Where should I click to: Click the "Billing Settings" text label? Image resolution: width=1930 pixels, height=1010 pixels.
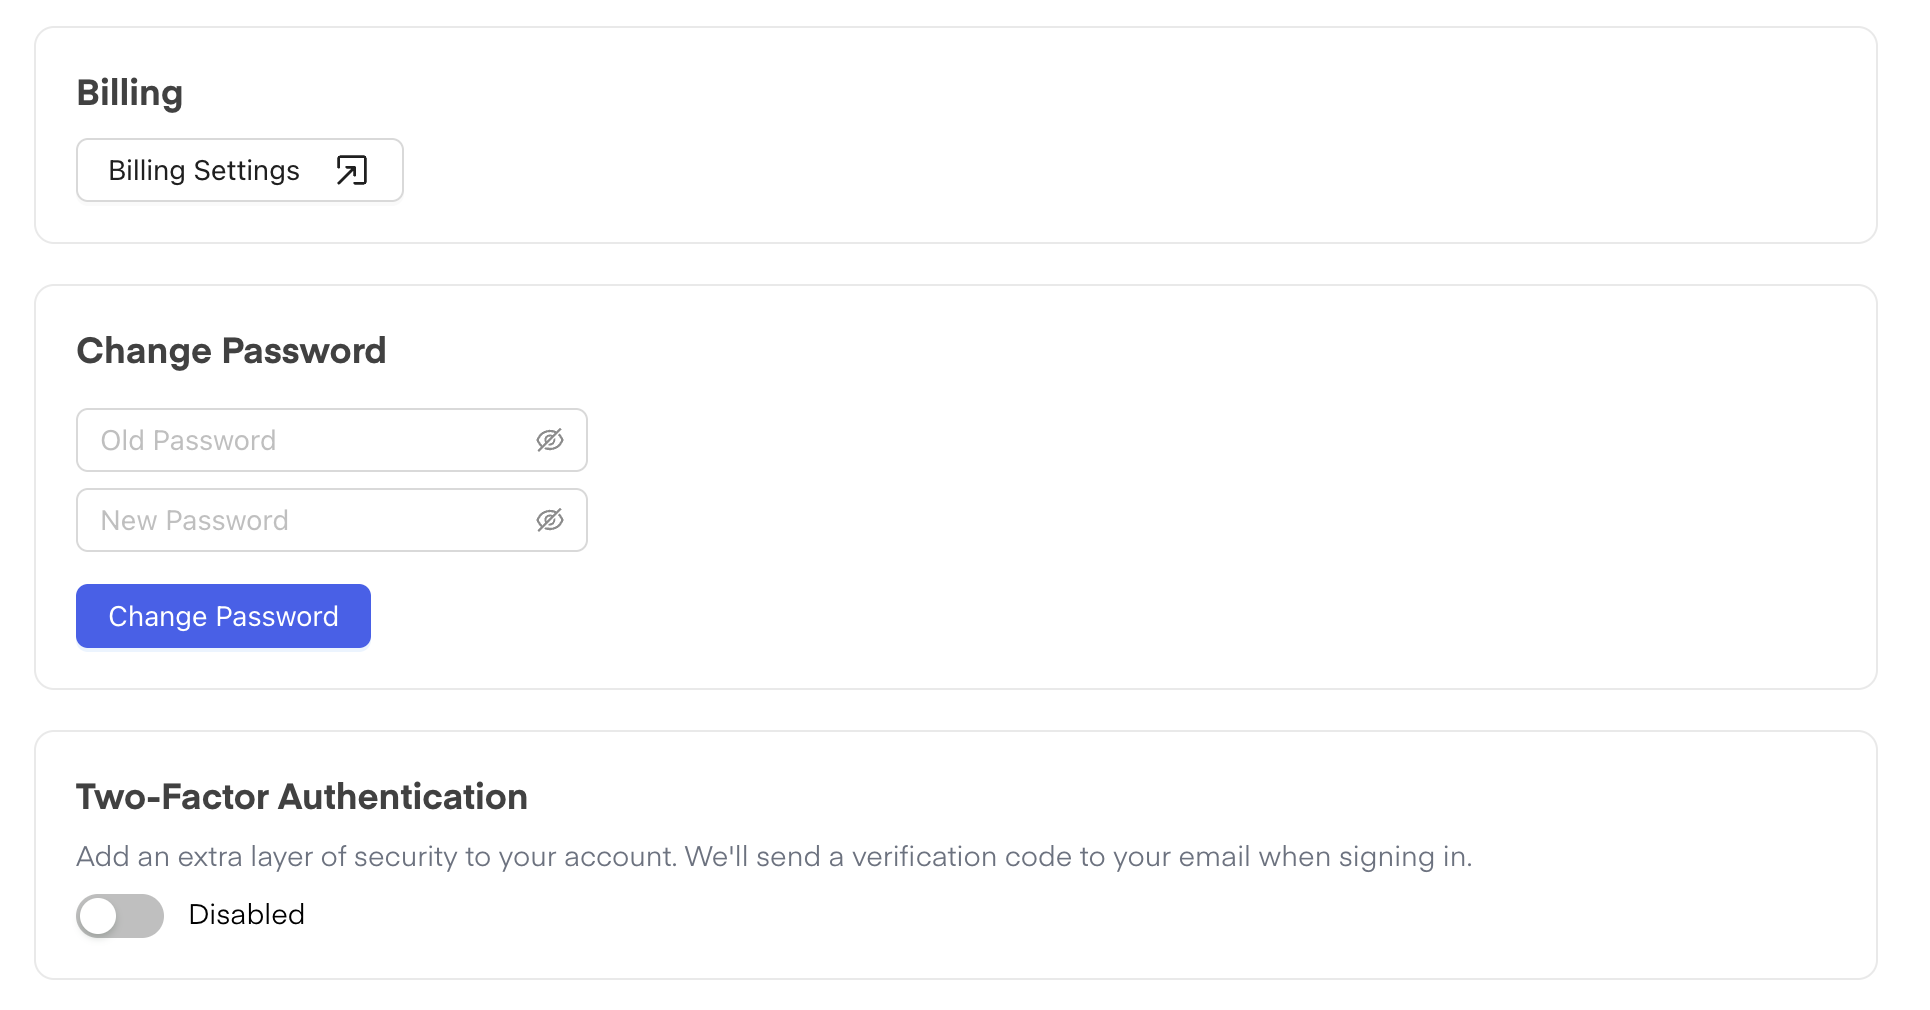[x=204, y=170]
